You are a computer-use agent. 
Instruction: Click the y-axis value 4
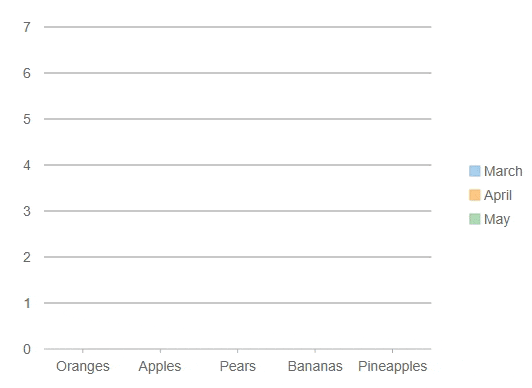pos(27,166)
